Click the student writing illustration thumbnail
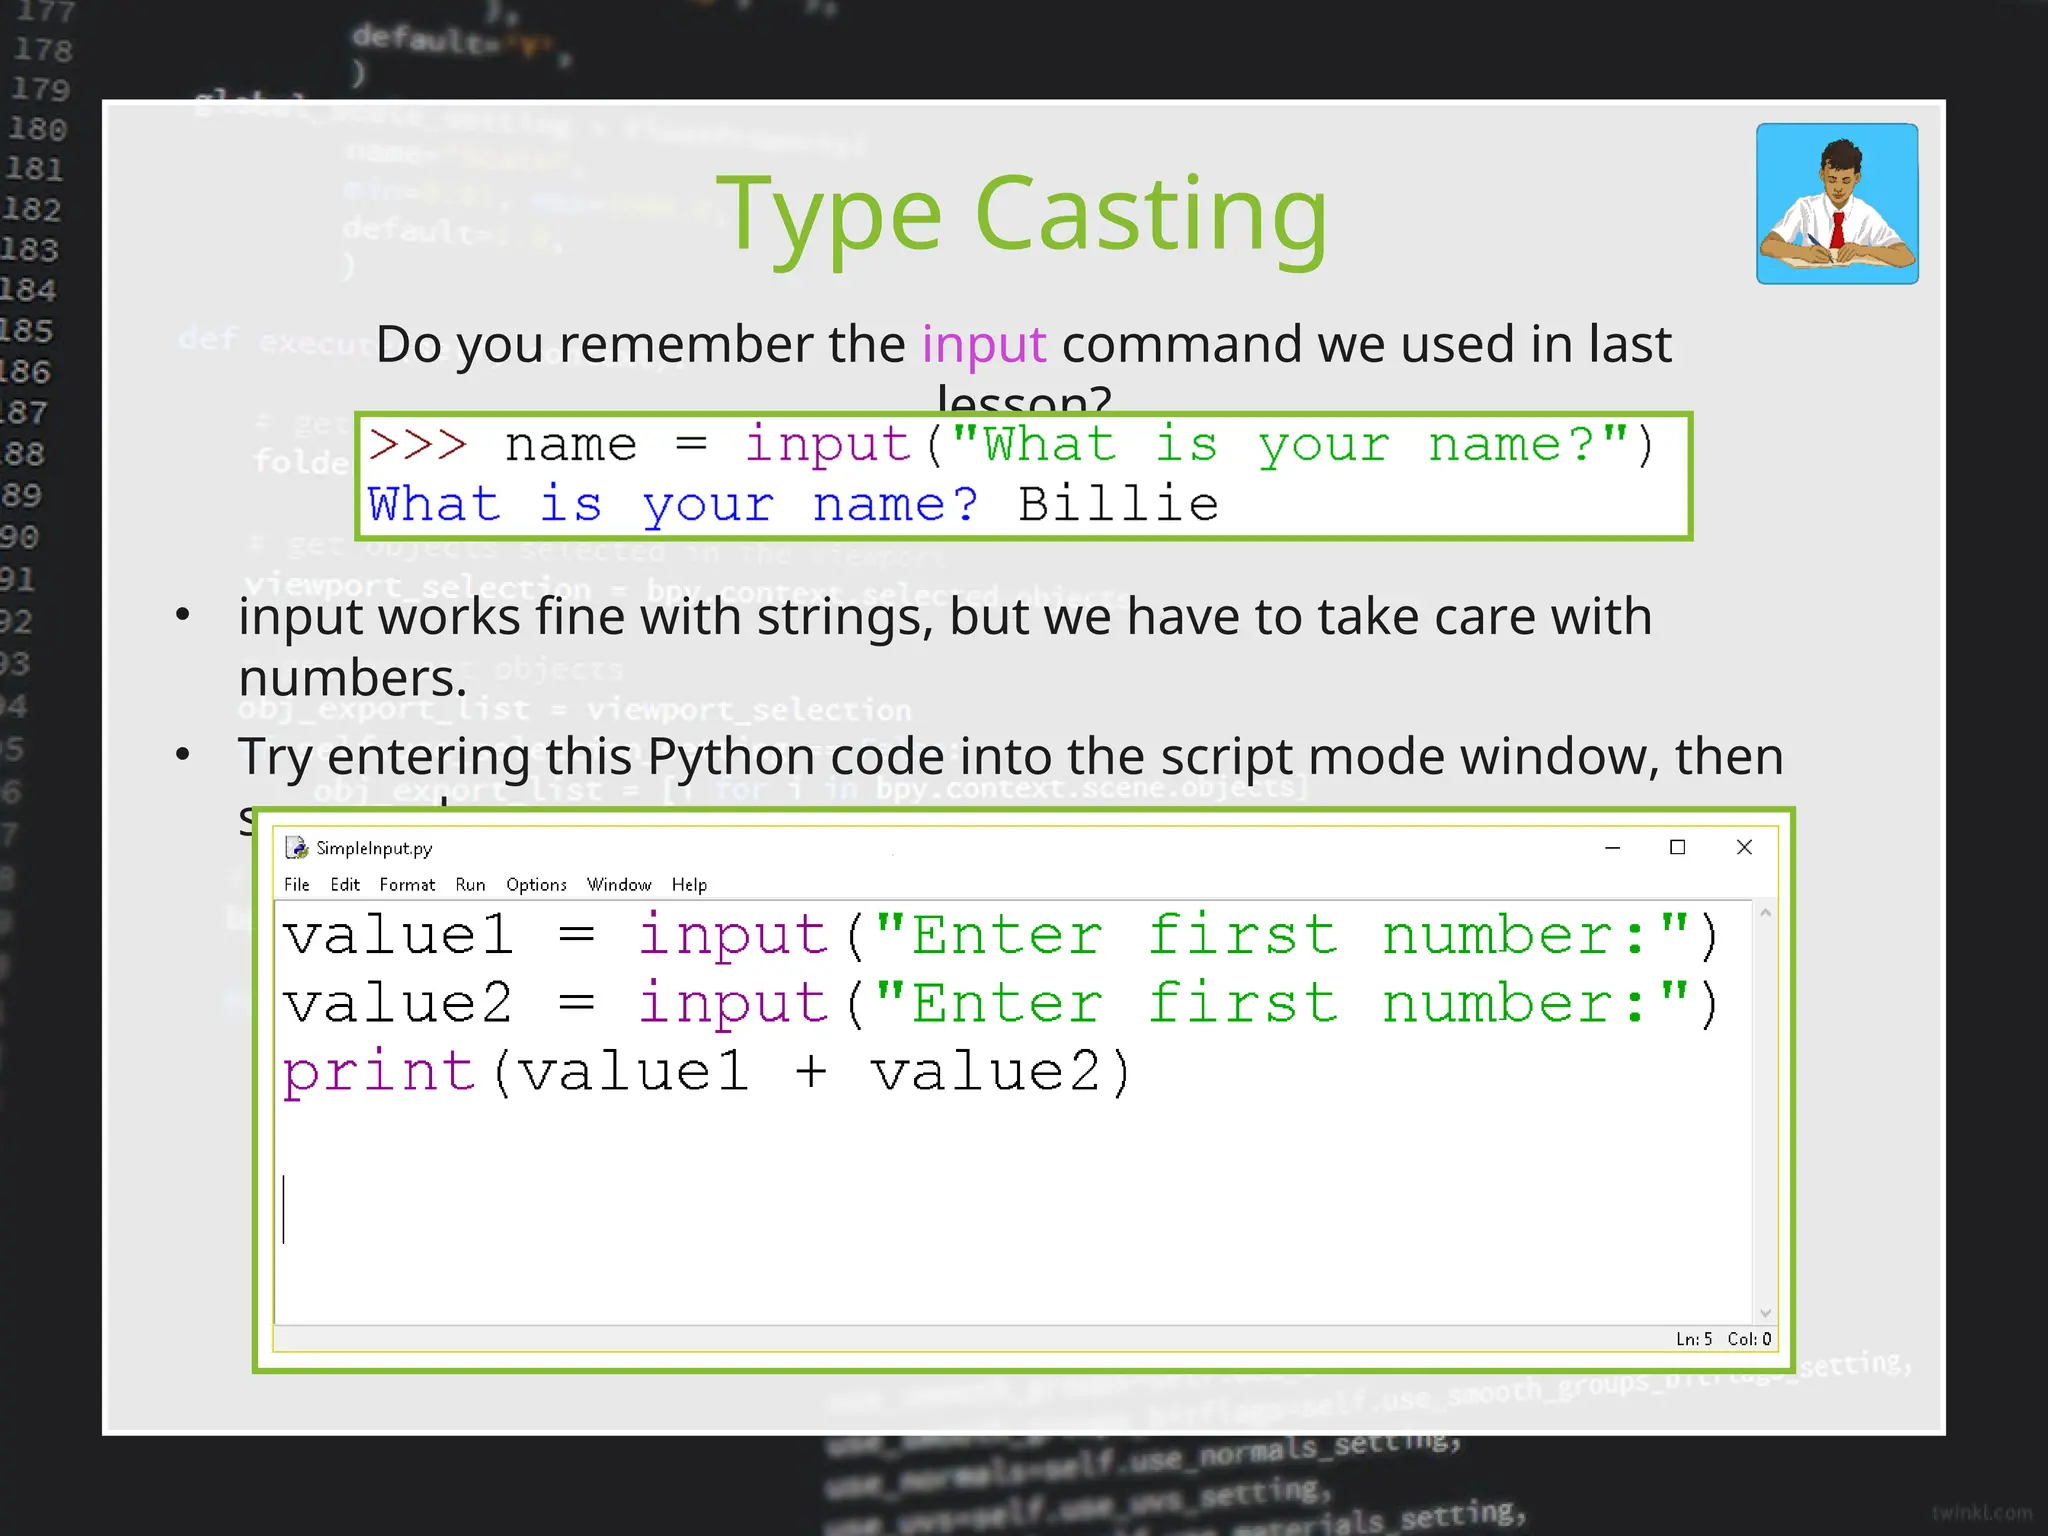Screen dimensions: 2048x1536 1837,204
